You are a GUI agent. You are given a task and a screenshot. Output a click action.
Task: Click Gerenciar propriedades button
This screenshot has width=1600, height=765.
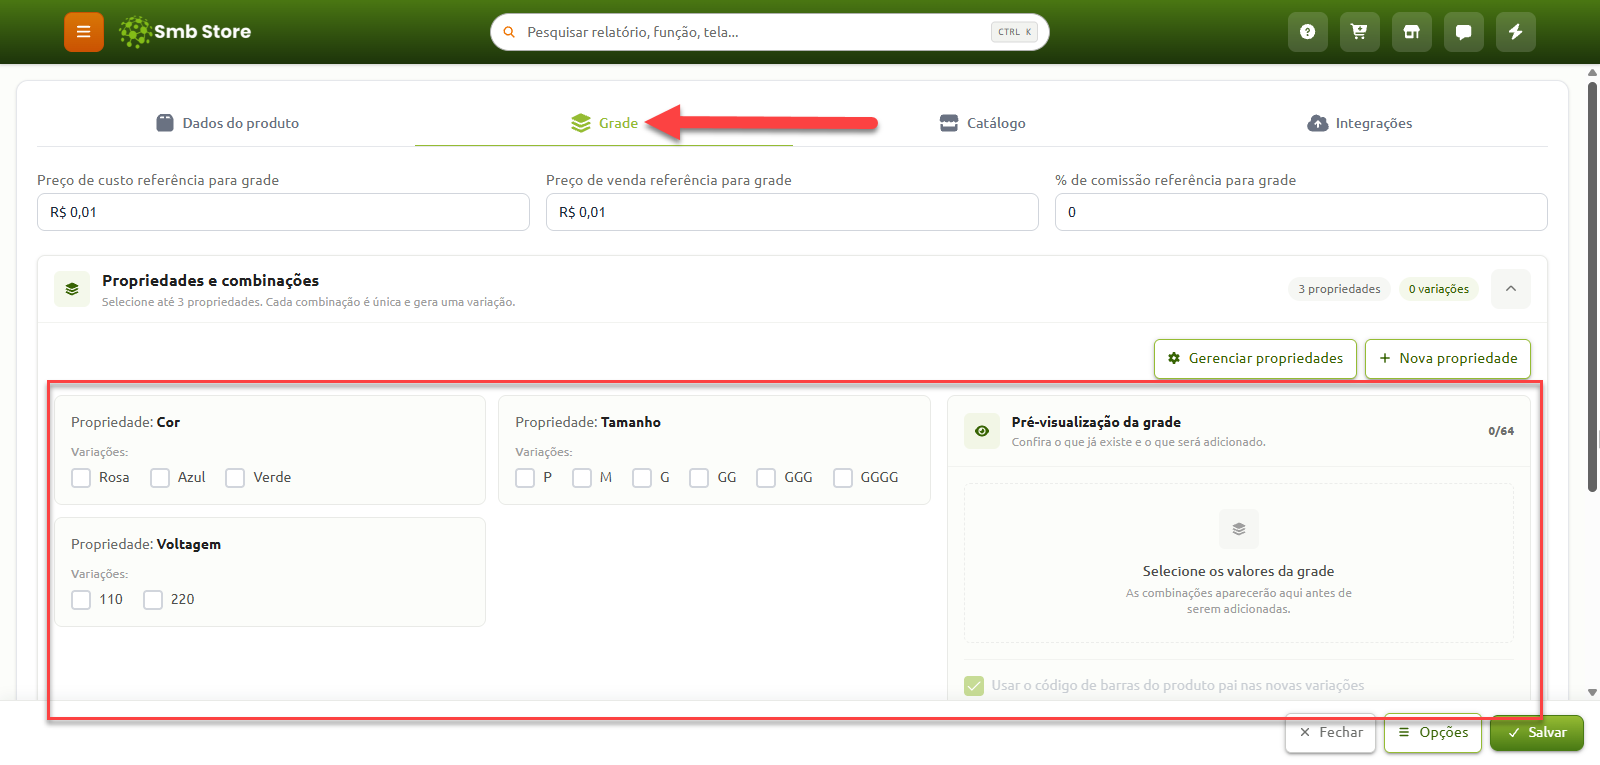[x=1255, y=359]
